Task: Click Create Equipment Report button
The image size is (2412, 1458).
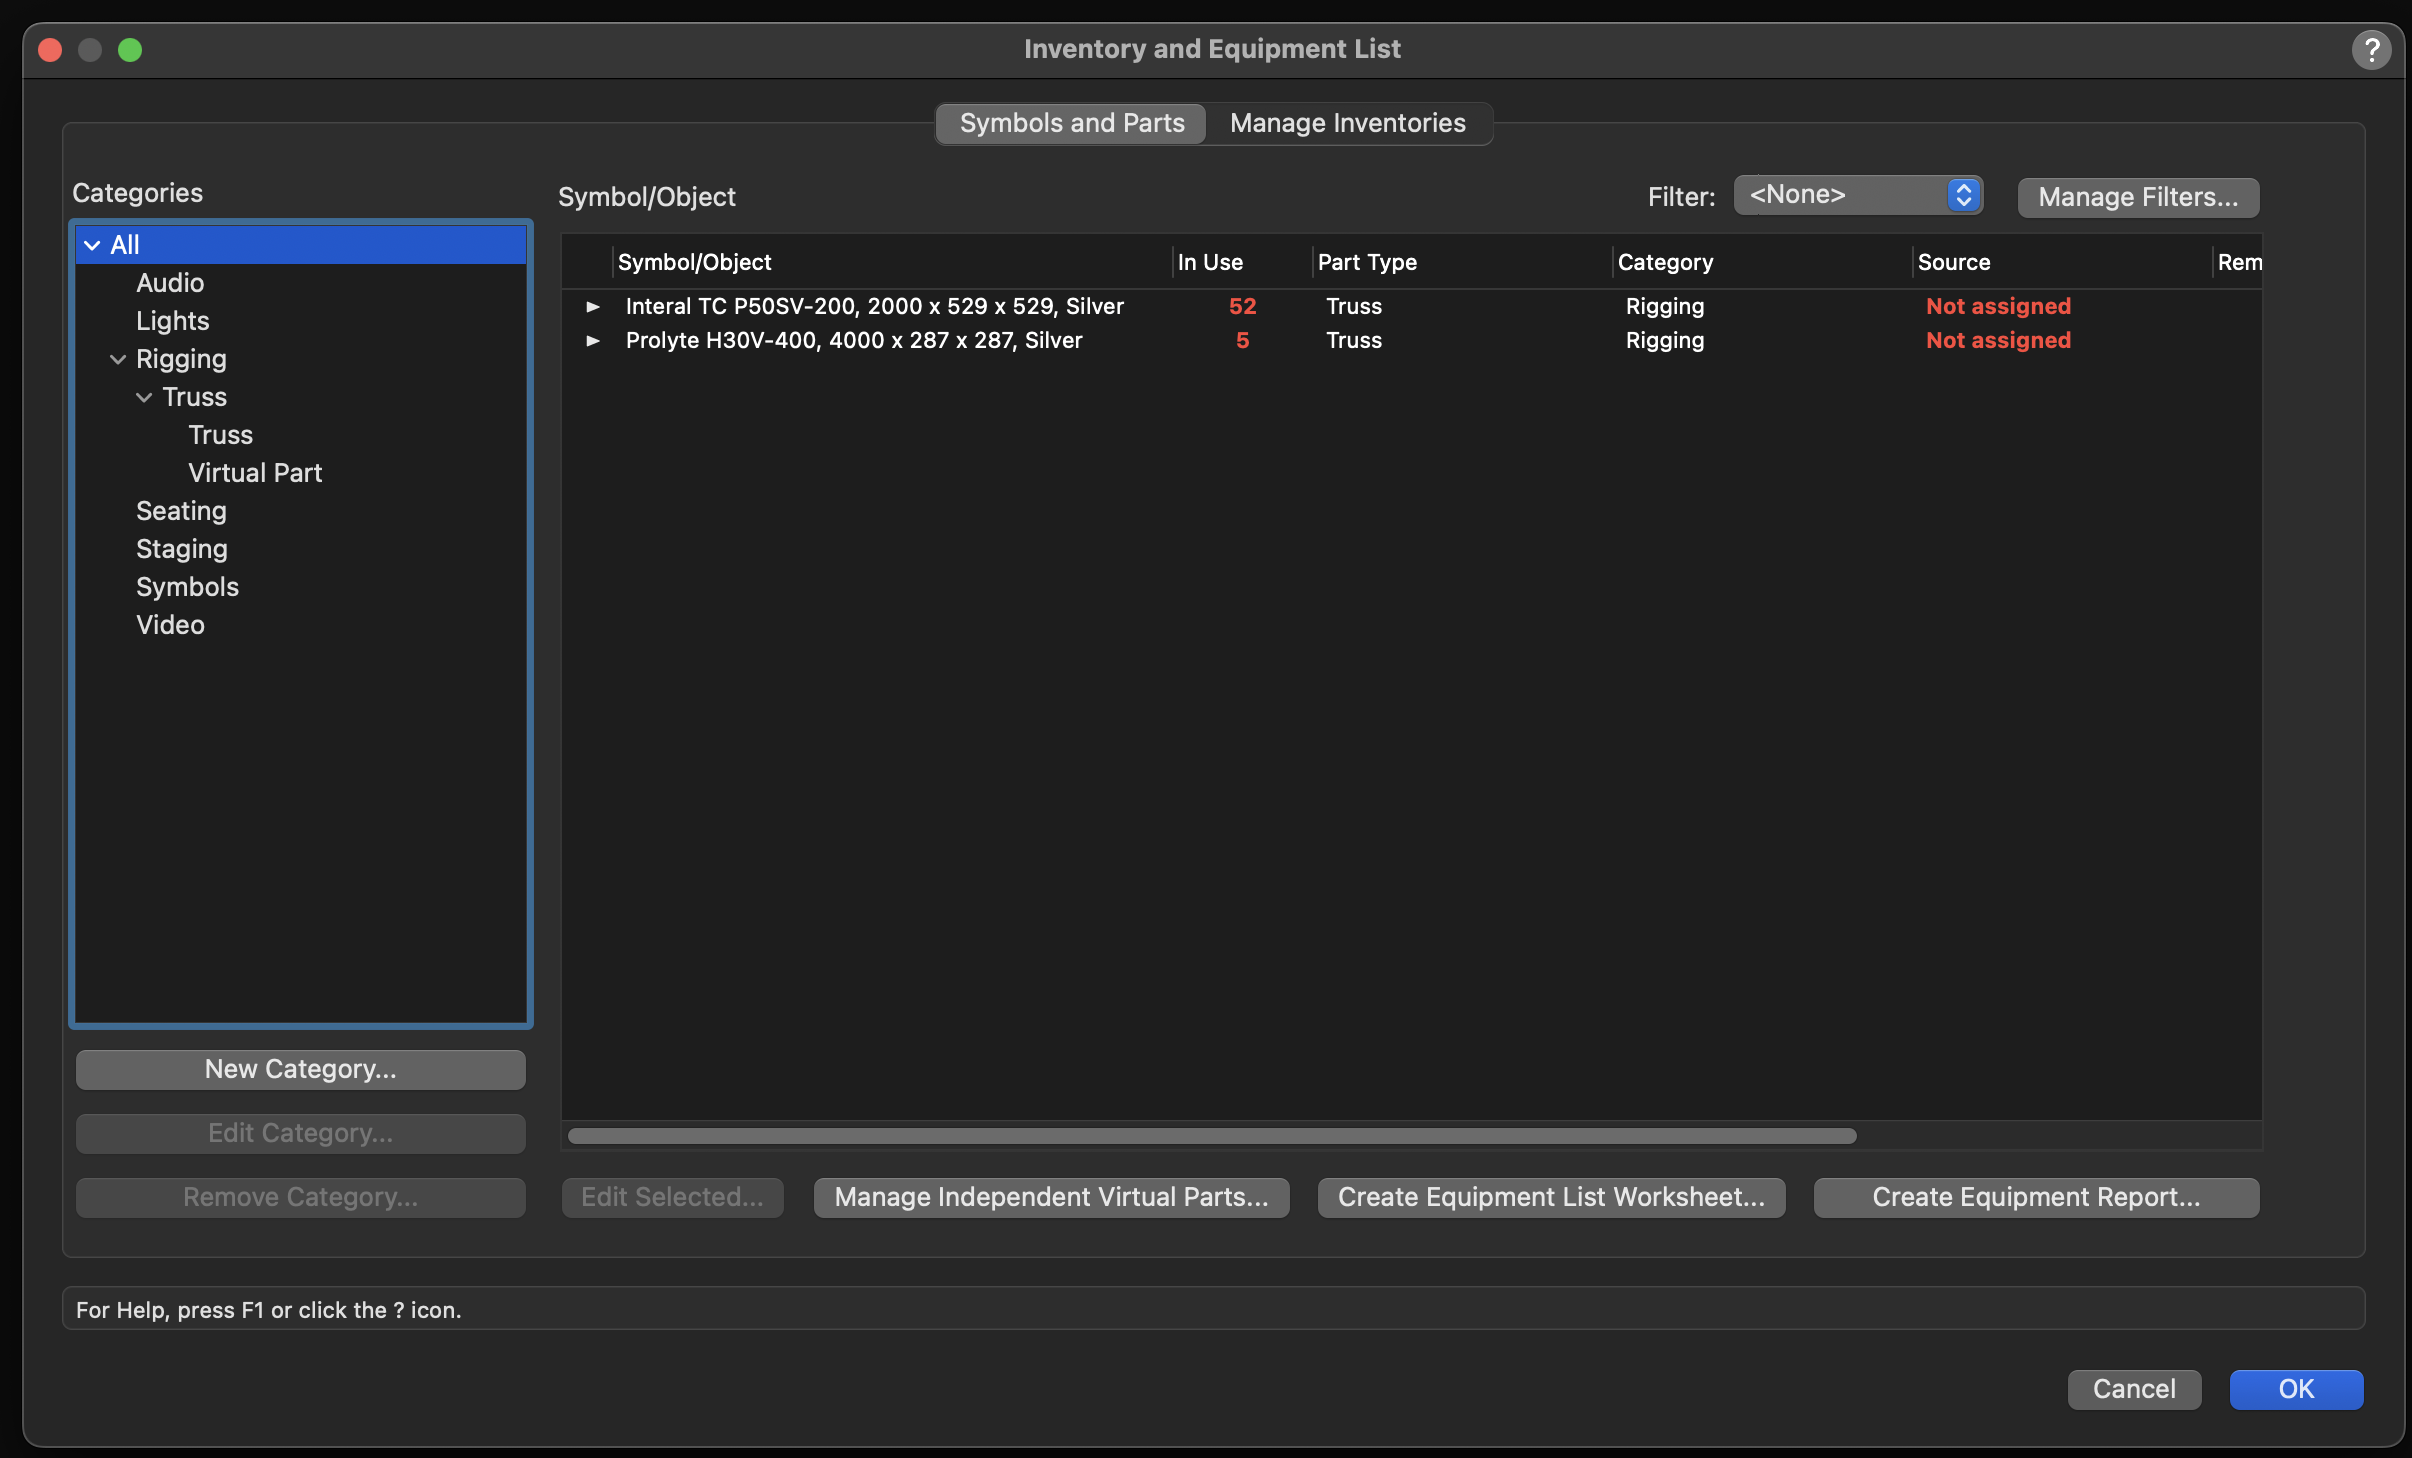Action: point(2035,1197)
